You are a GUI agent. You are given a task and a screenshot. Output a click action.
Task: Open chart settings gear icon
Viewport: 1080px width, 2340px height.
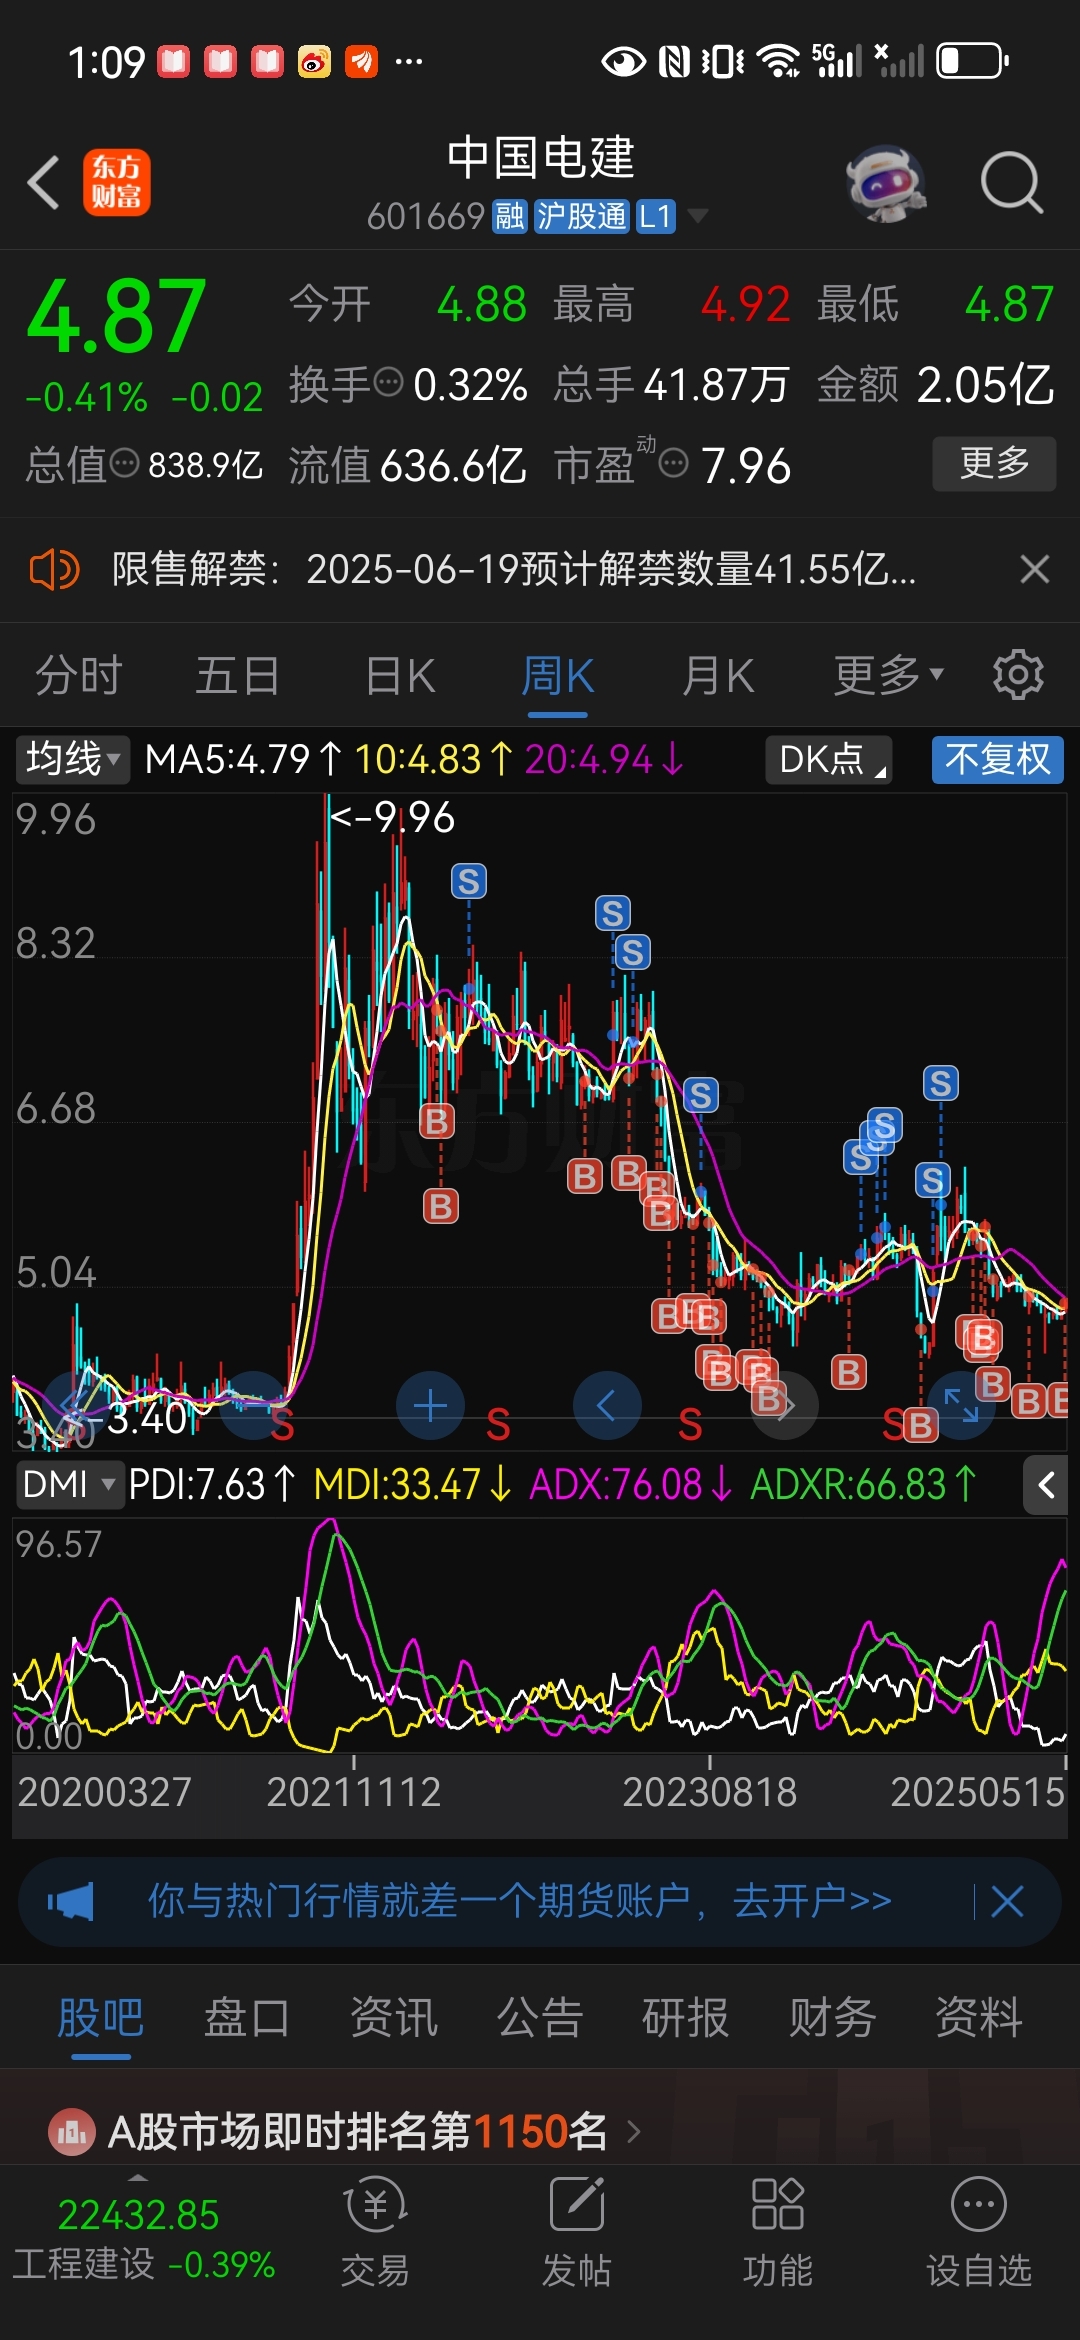click(1018, 675)
